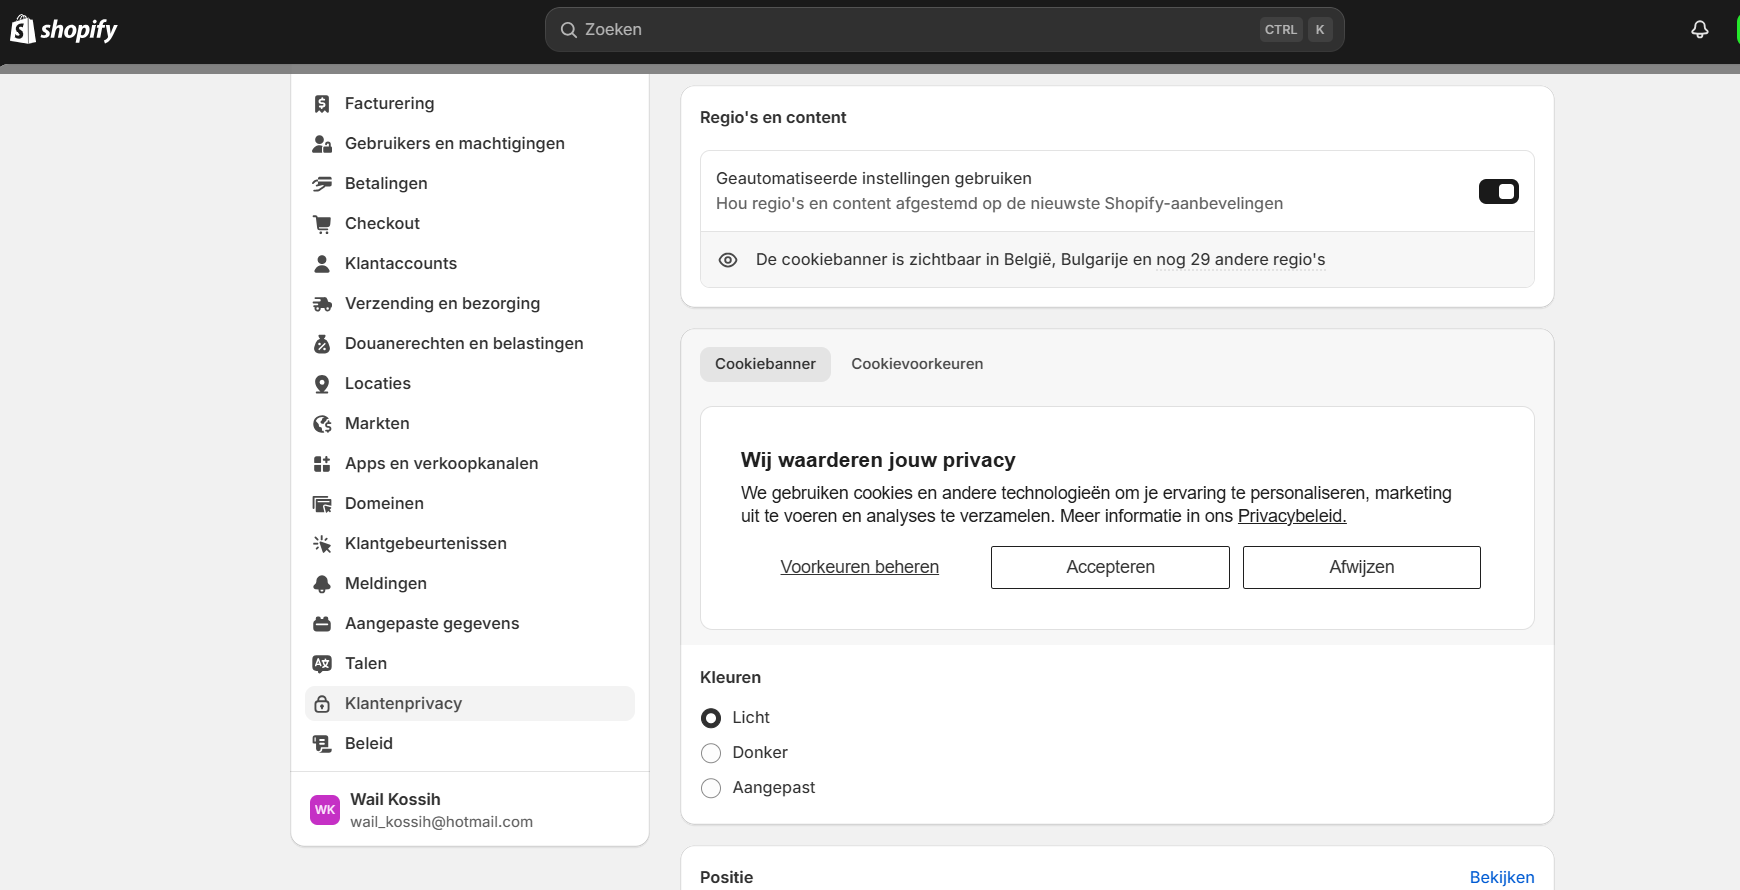Select the Donker color option
Image resolution: width=1740 pixels, height=890 pixels.
[x=711, y=753]
